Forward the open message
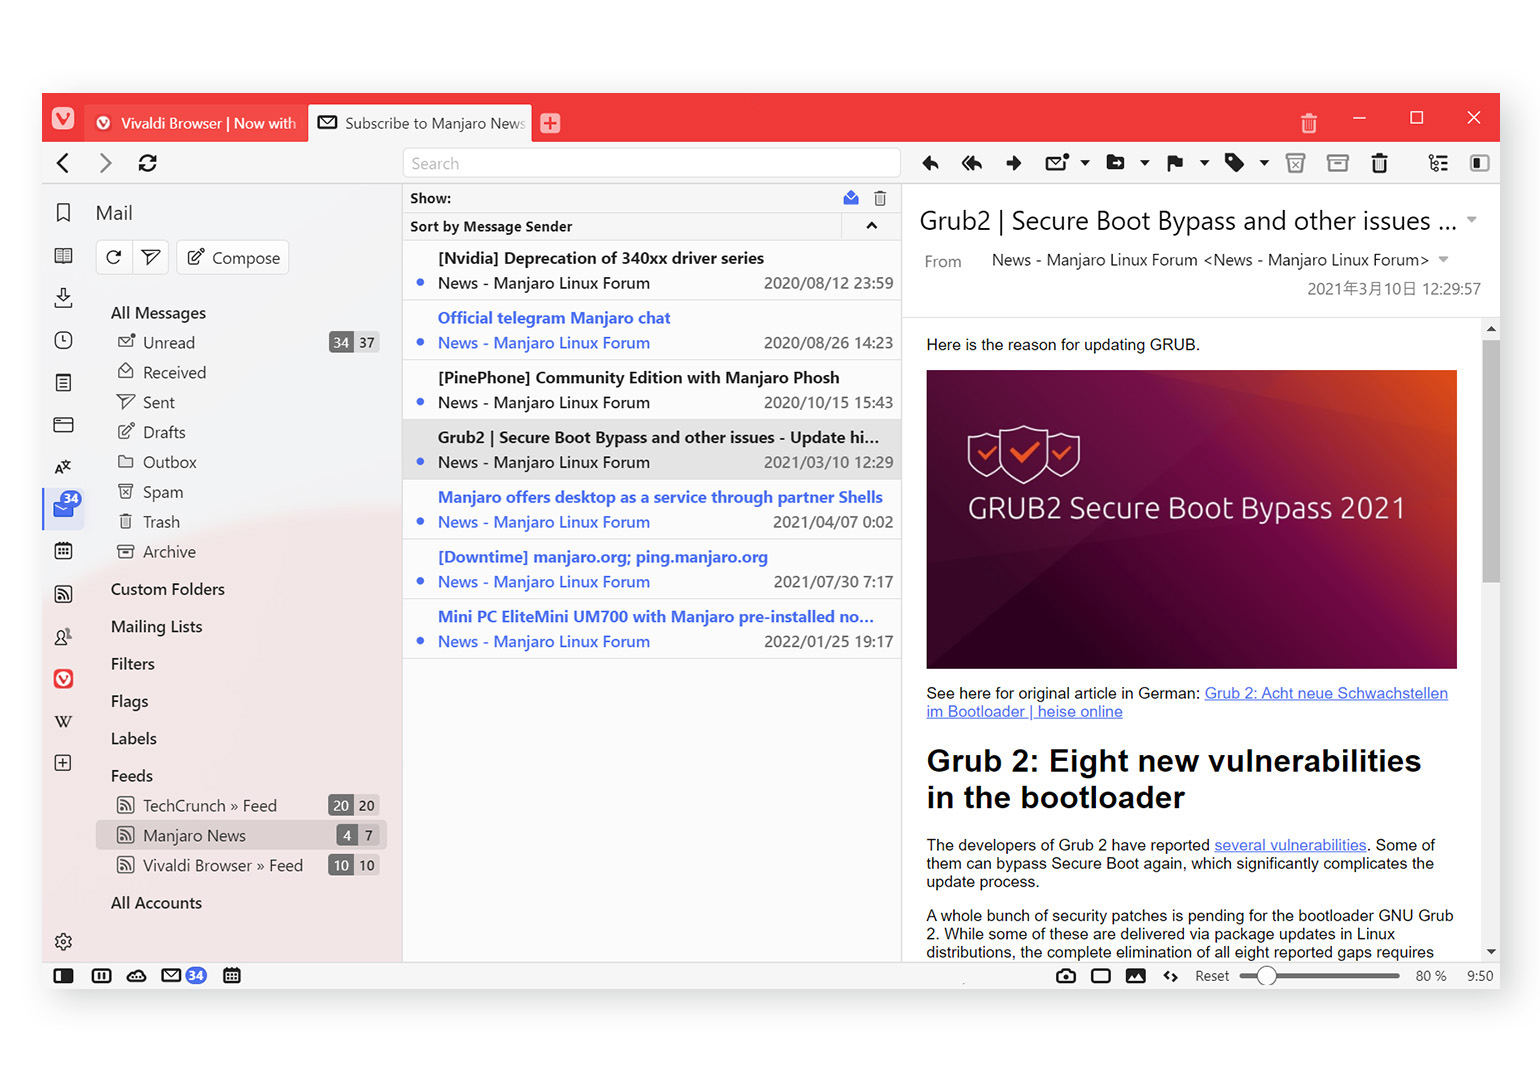The width and height of the screenshot is (1540, 1080). (1013, 163)
